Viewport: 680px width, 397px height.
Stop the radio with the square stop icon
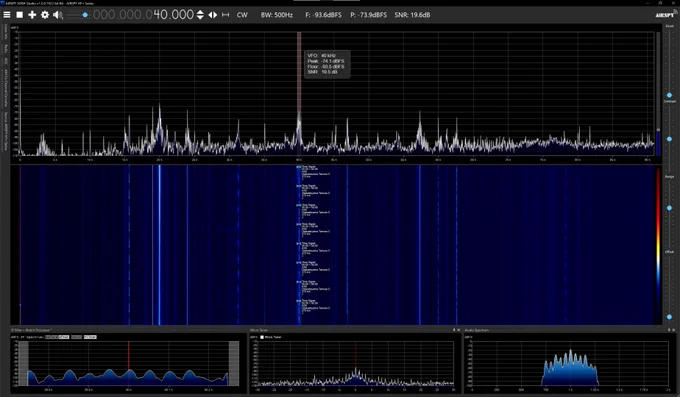pos(20,15)
